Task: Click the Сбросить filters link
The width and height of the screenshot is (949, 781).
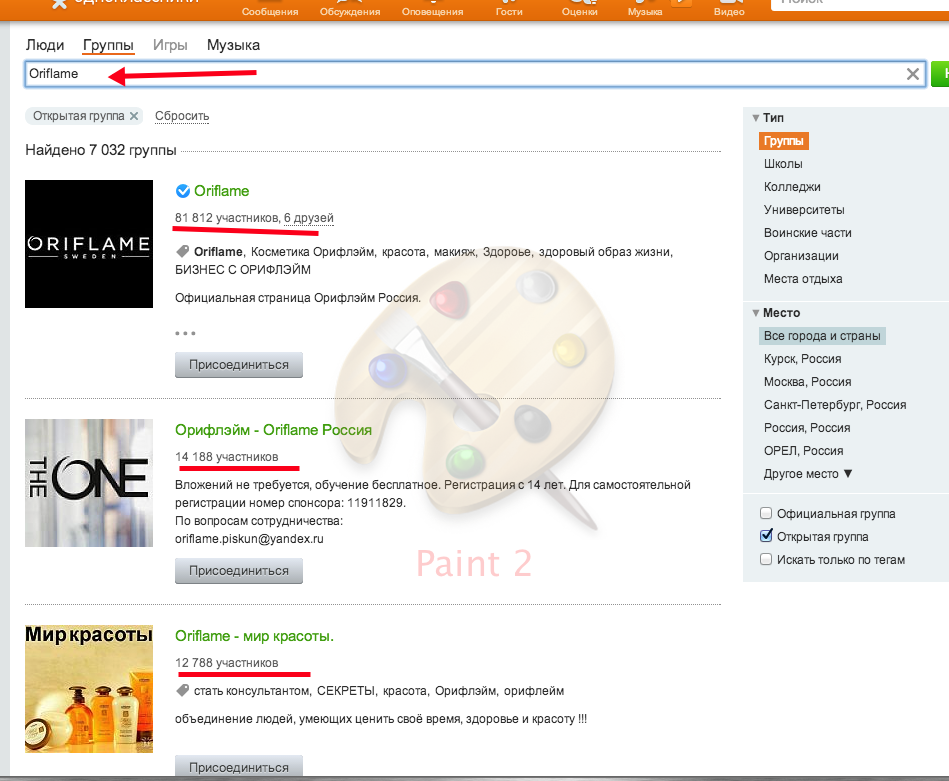Action: coord(182,116)
